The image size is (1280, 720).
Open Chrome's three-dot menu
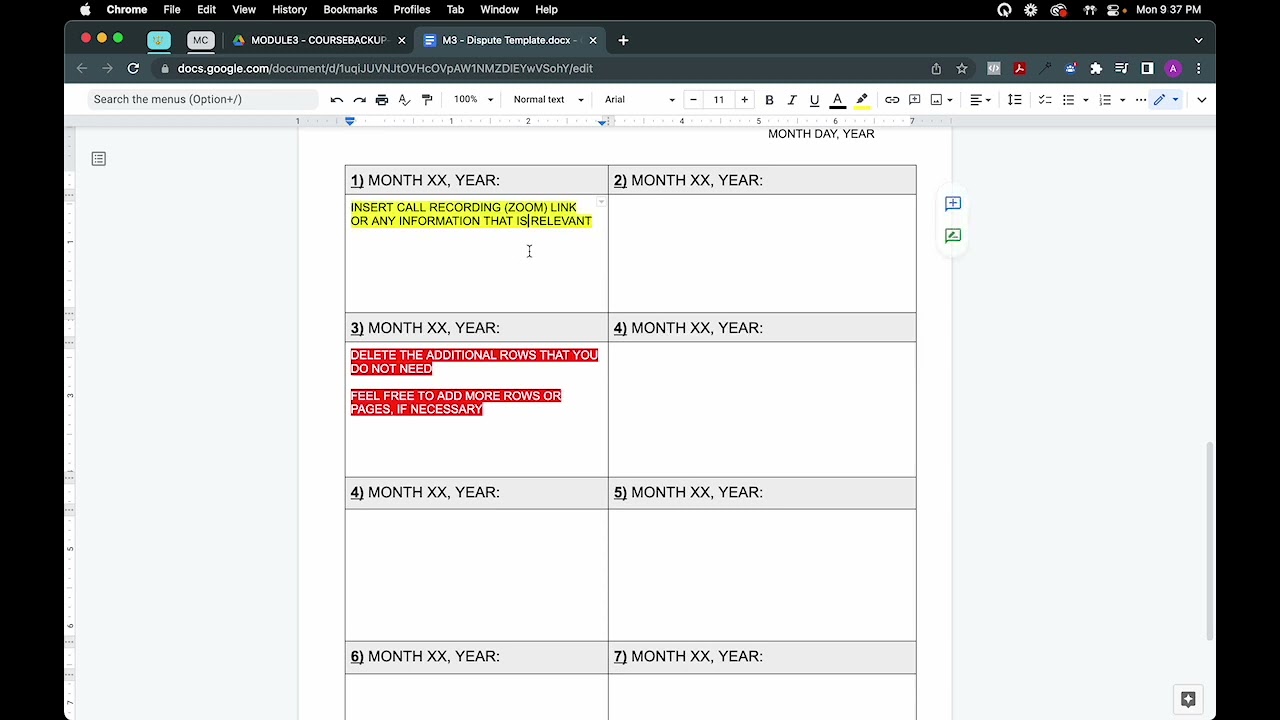pyautogui.click(x=1198, y=68)
